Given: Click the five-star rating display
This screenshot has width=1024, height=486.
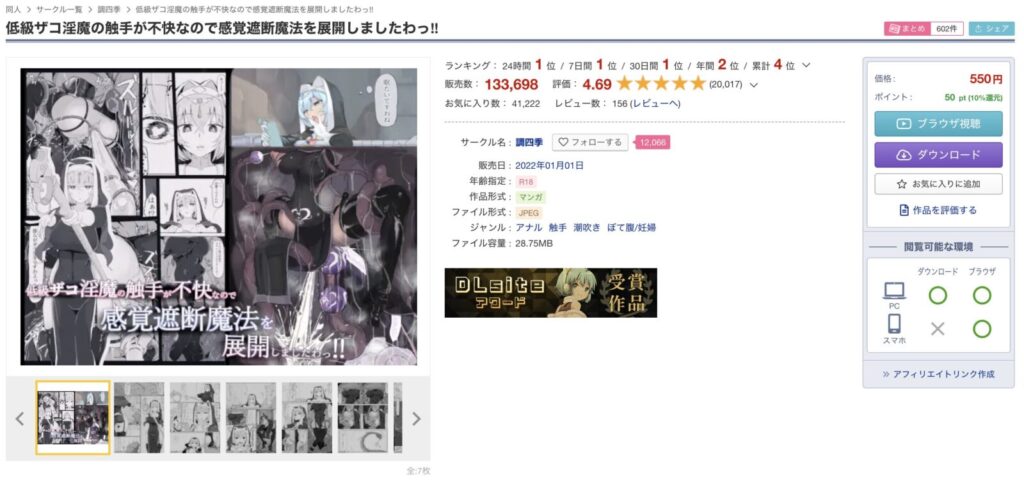Looking at the screenshot, I should [661, 84].
